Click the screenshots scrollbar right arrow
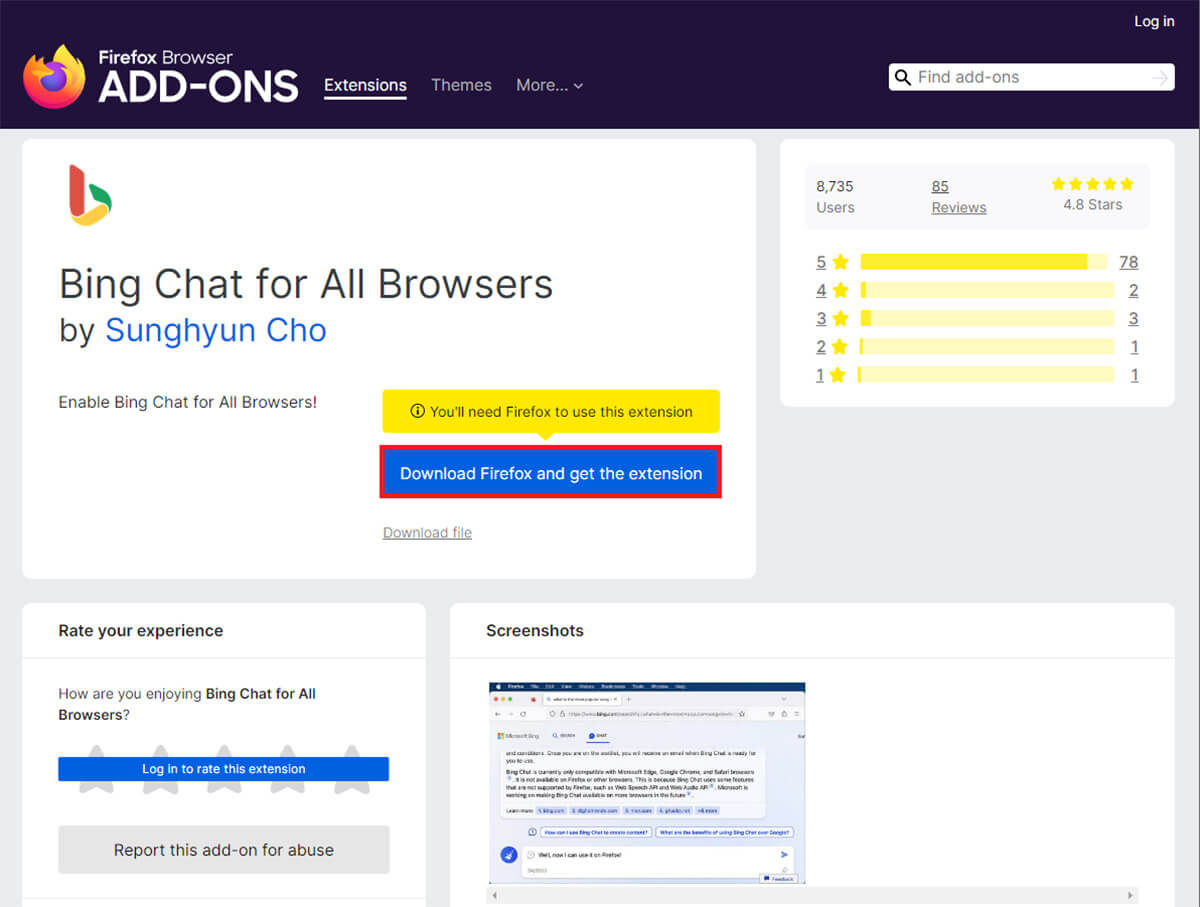This screenshot has height=907, width=1200. [x=1131, y=896]
